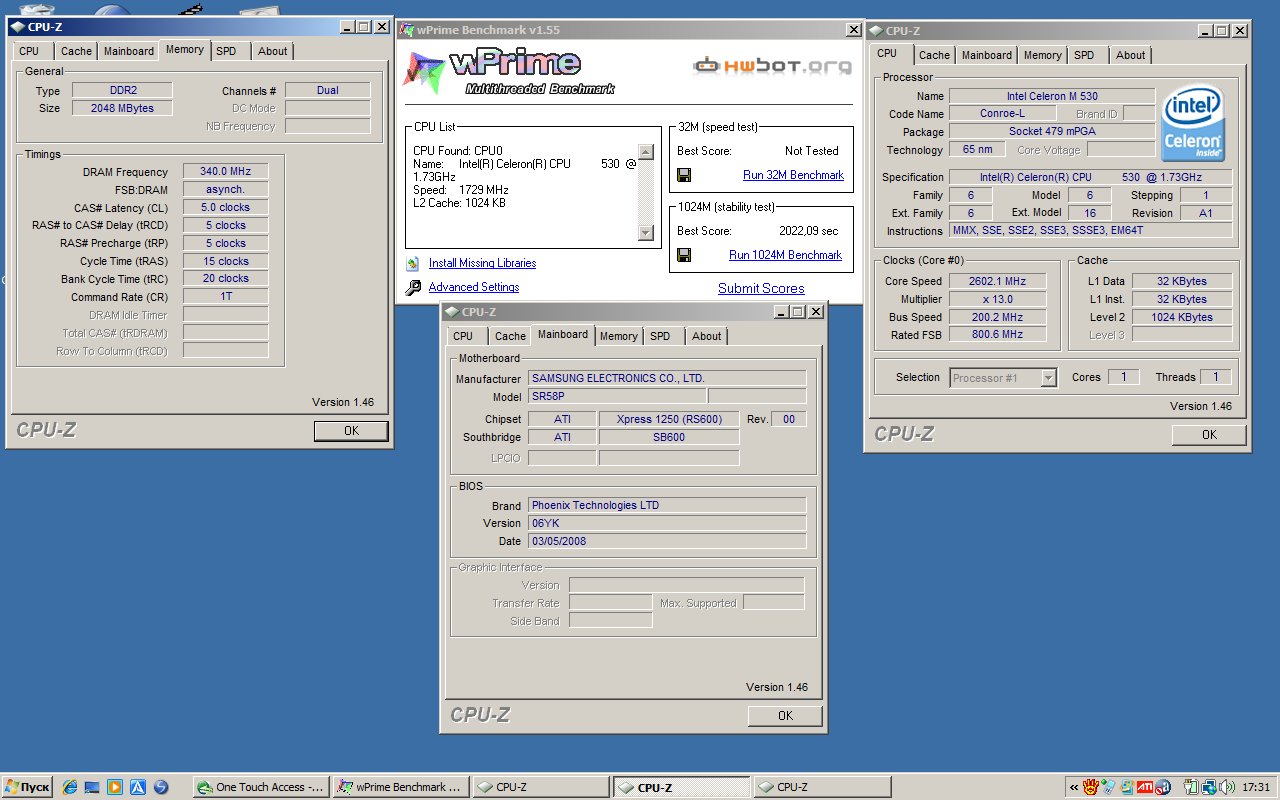The image size is (1280, 800).
Task: Click OK in the CPU tab CPU-Z window
Action: click(x=1209, y=435)
